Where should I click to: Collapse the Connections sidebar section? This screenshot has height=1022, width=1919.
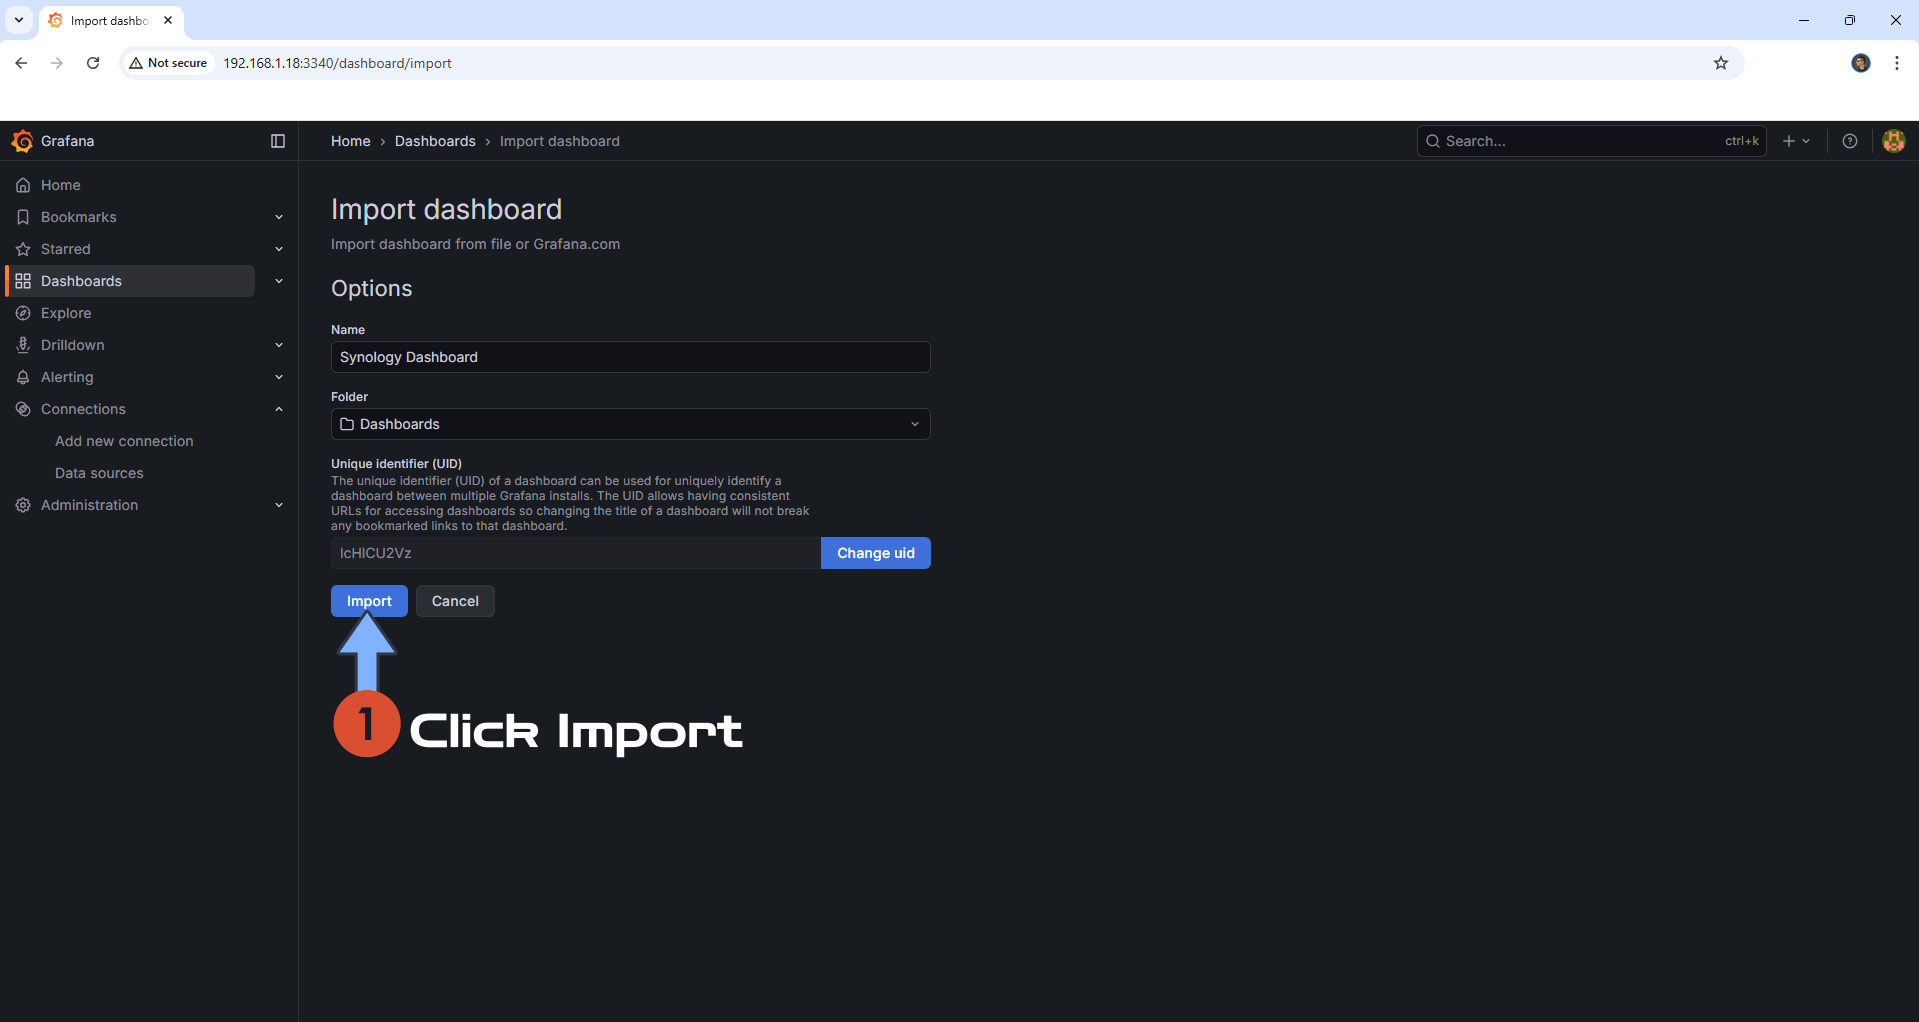(279, 409)
